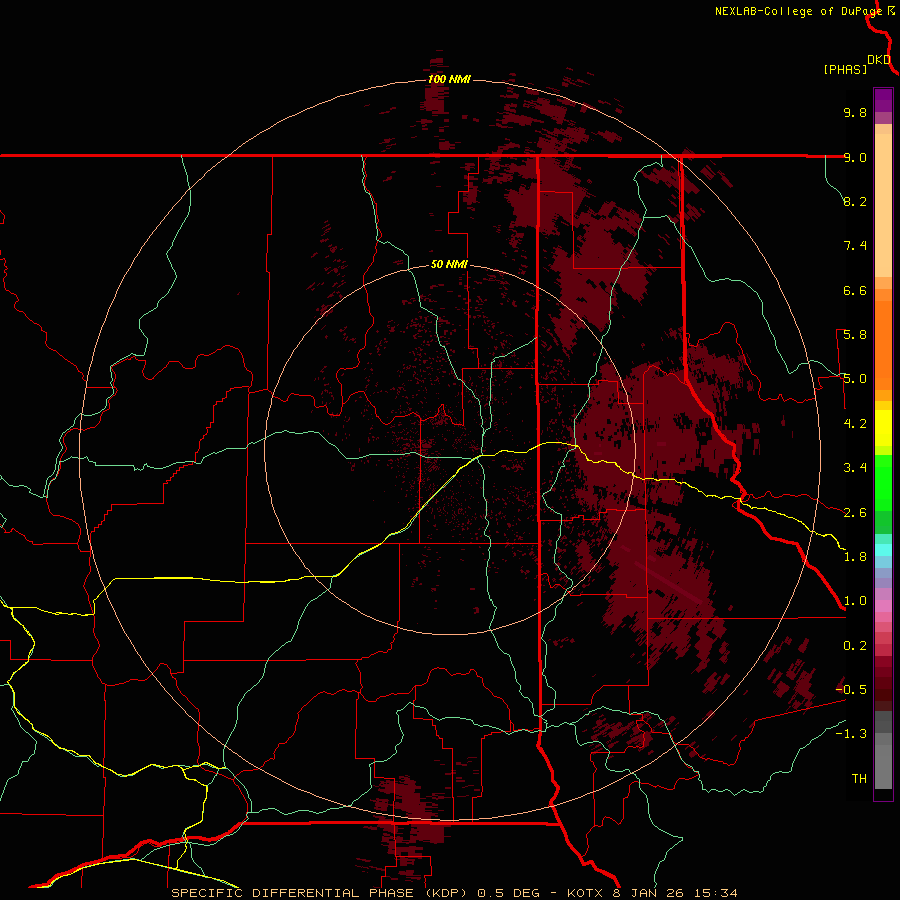Pick the pink color band near 1.0
Image resolution: width=900 pixels, height=900 pixels.
(x=883, y=606)
